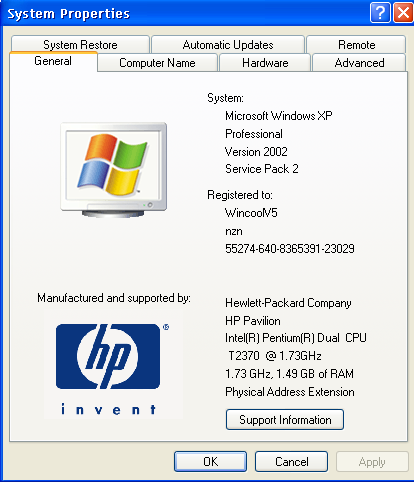Image resolution: width=414 pixels, height=482 pixels.
Task: Click the 1.73 GHz, 1.49 GB of RAM line
Action: pyautogui.click(x=289, y=374)
